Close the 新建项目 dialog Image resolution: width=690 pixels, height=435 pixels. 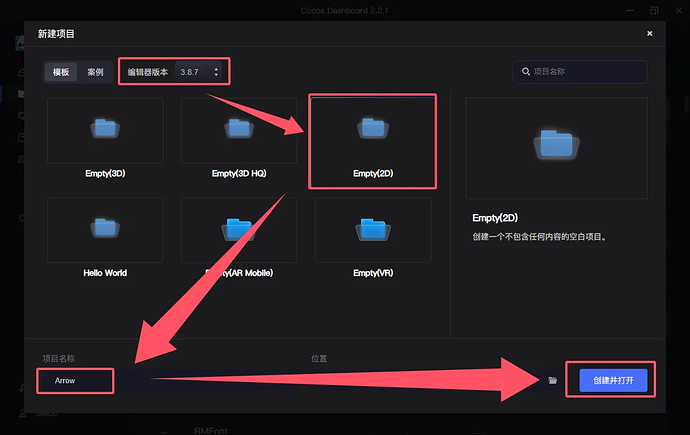click(x=650, y=33)
